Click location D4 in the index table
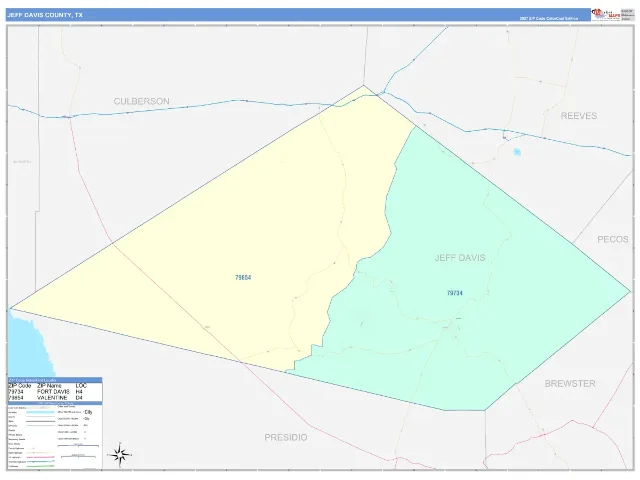 coord(79,398)
